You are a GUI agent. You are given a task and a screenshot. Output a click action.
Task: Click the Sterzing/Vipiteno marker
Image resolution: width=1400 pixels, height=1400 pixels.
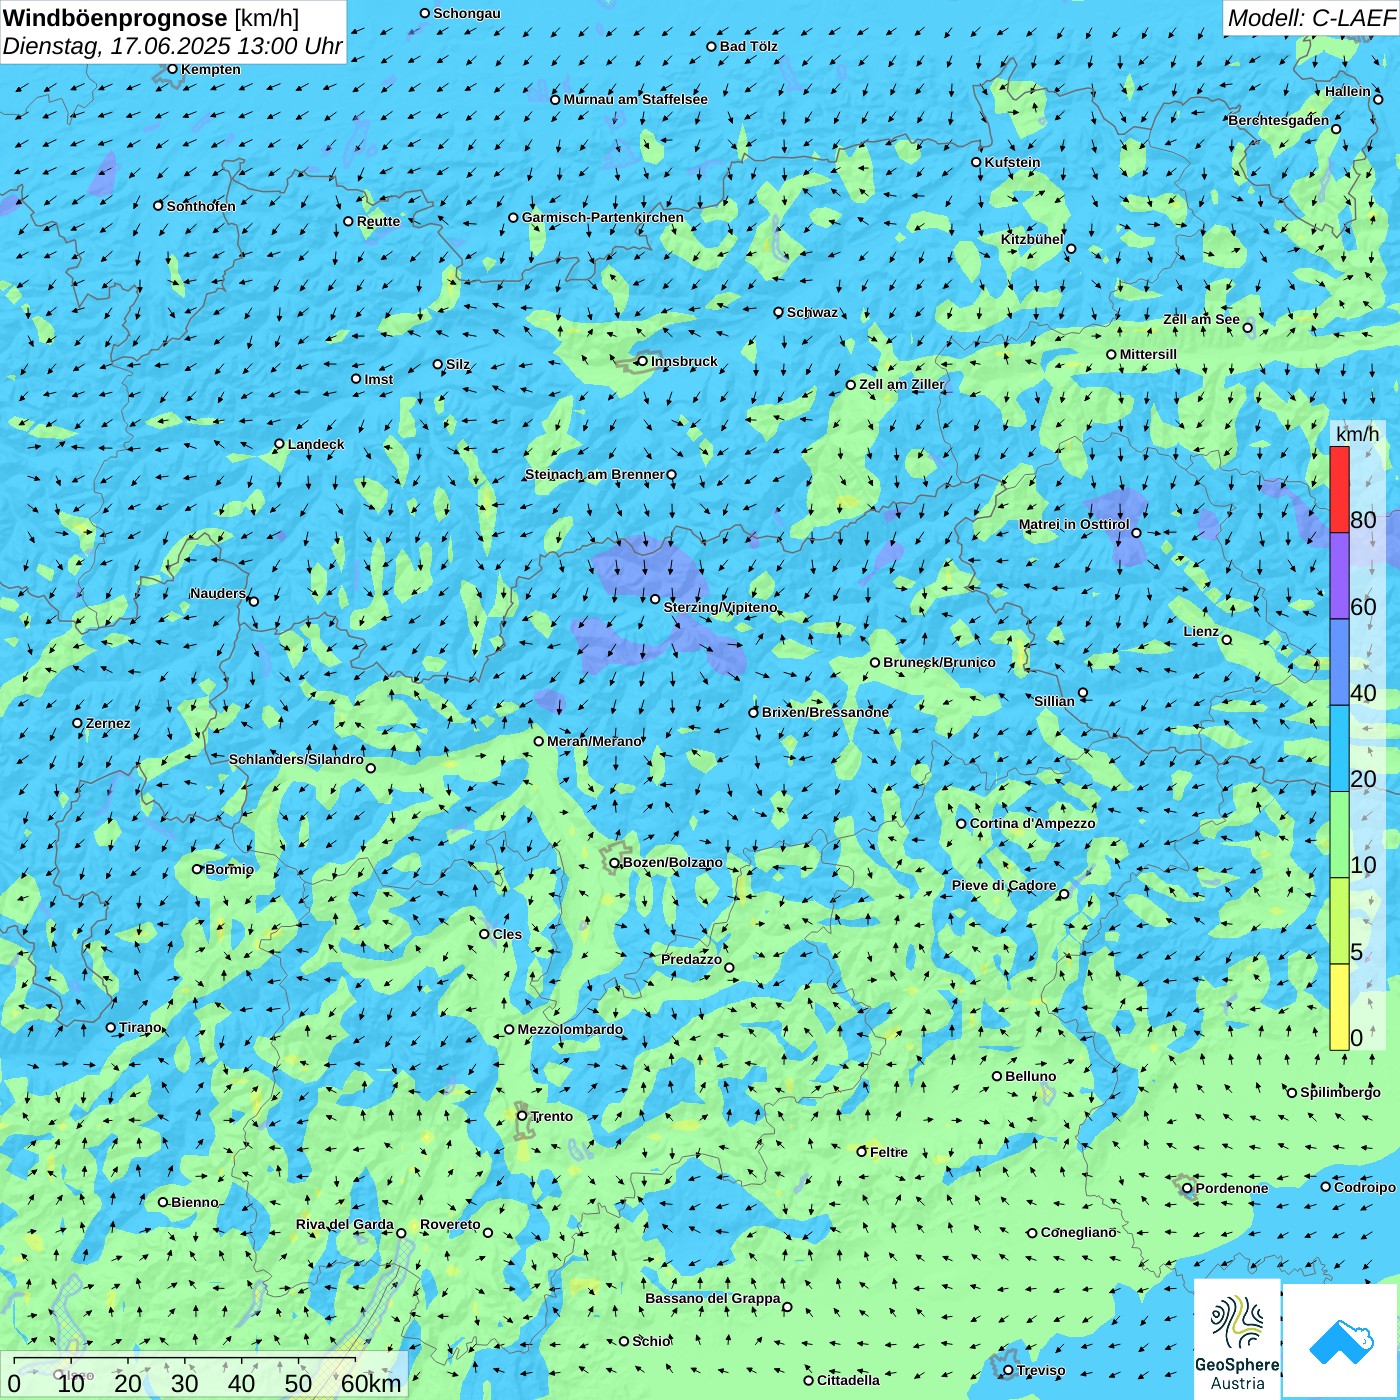coord(656,599)
